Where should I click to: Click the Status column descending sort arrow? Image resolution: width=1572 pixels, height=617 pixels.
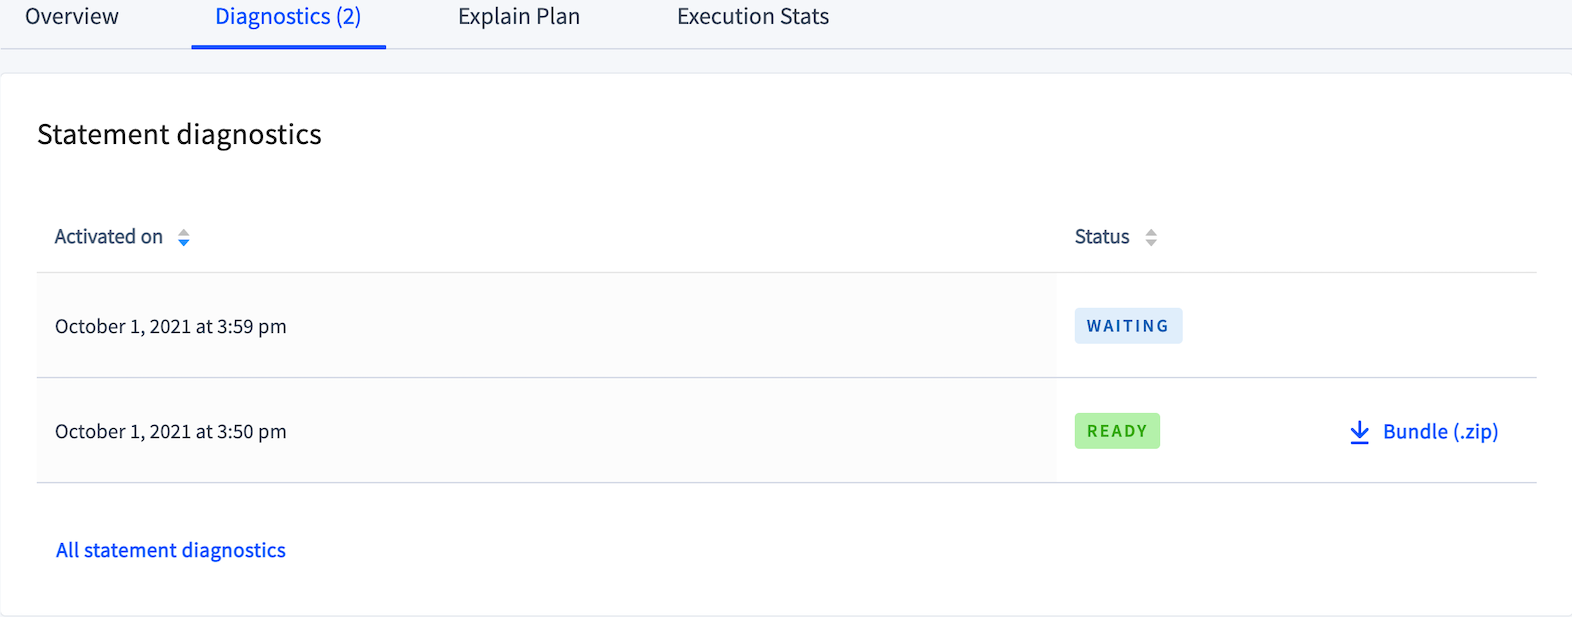[1151, 243]
